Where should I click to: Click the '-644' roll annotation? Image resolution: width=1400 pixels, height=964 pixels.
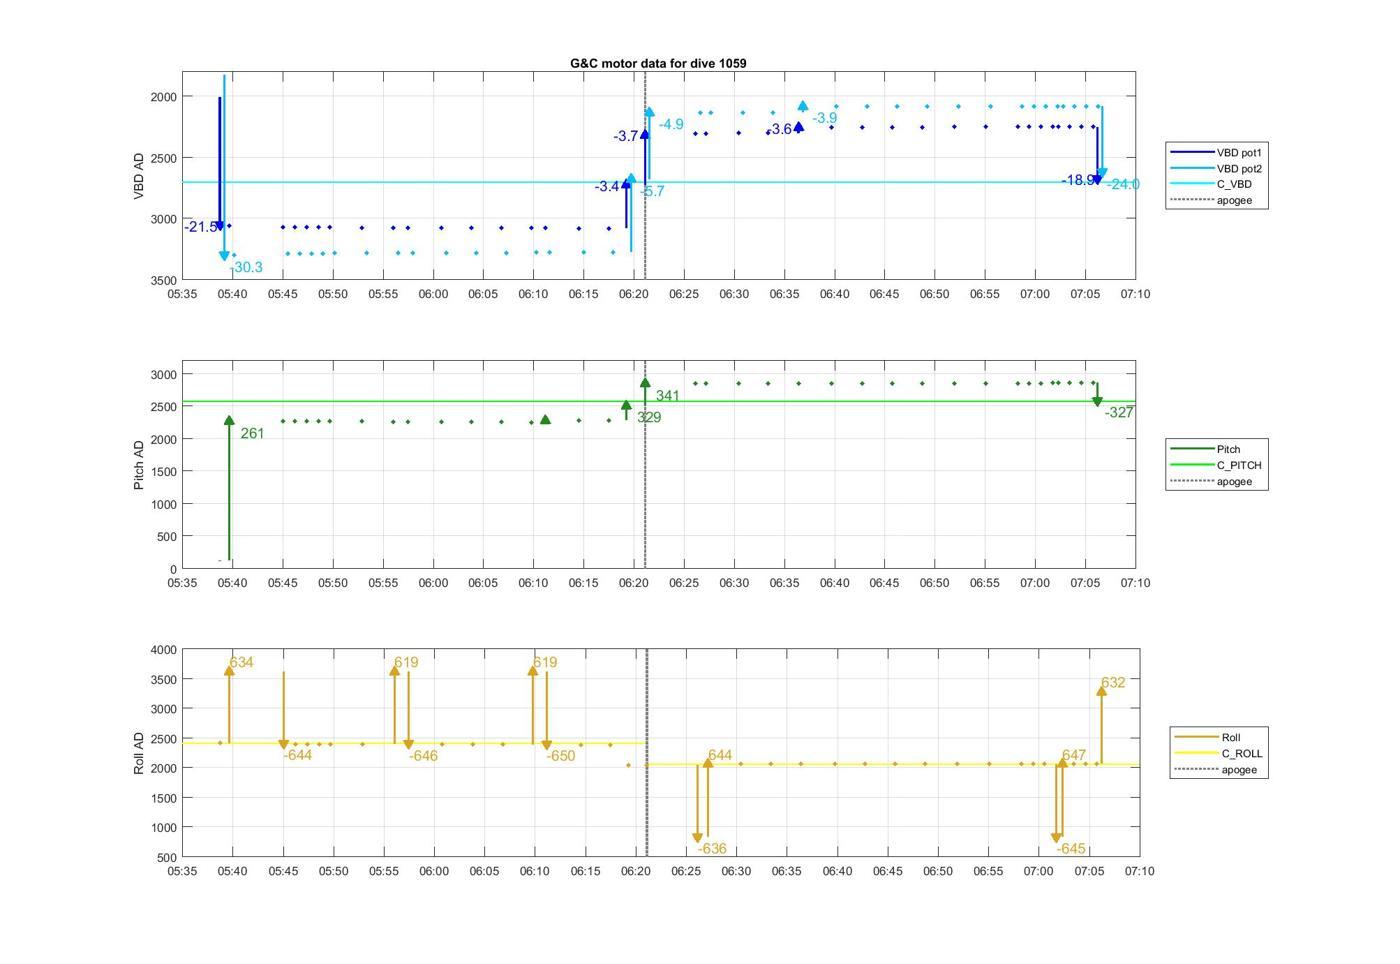(298, 755)
